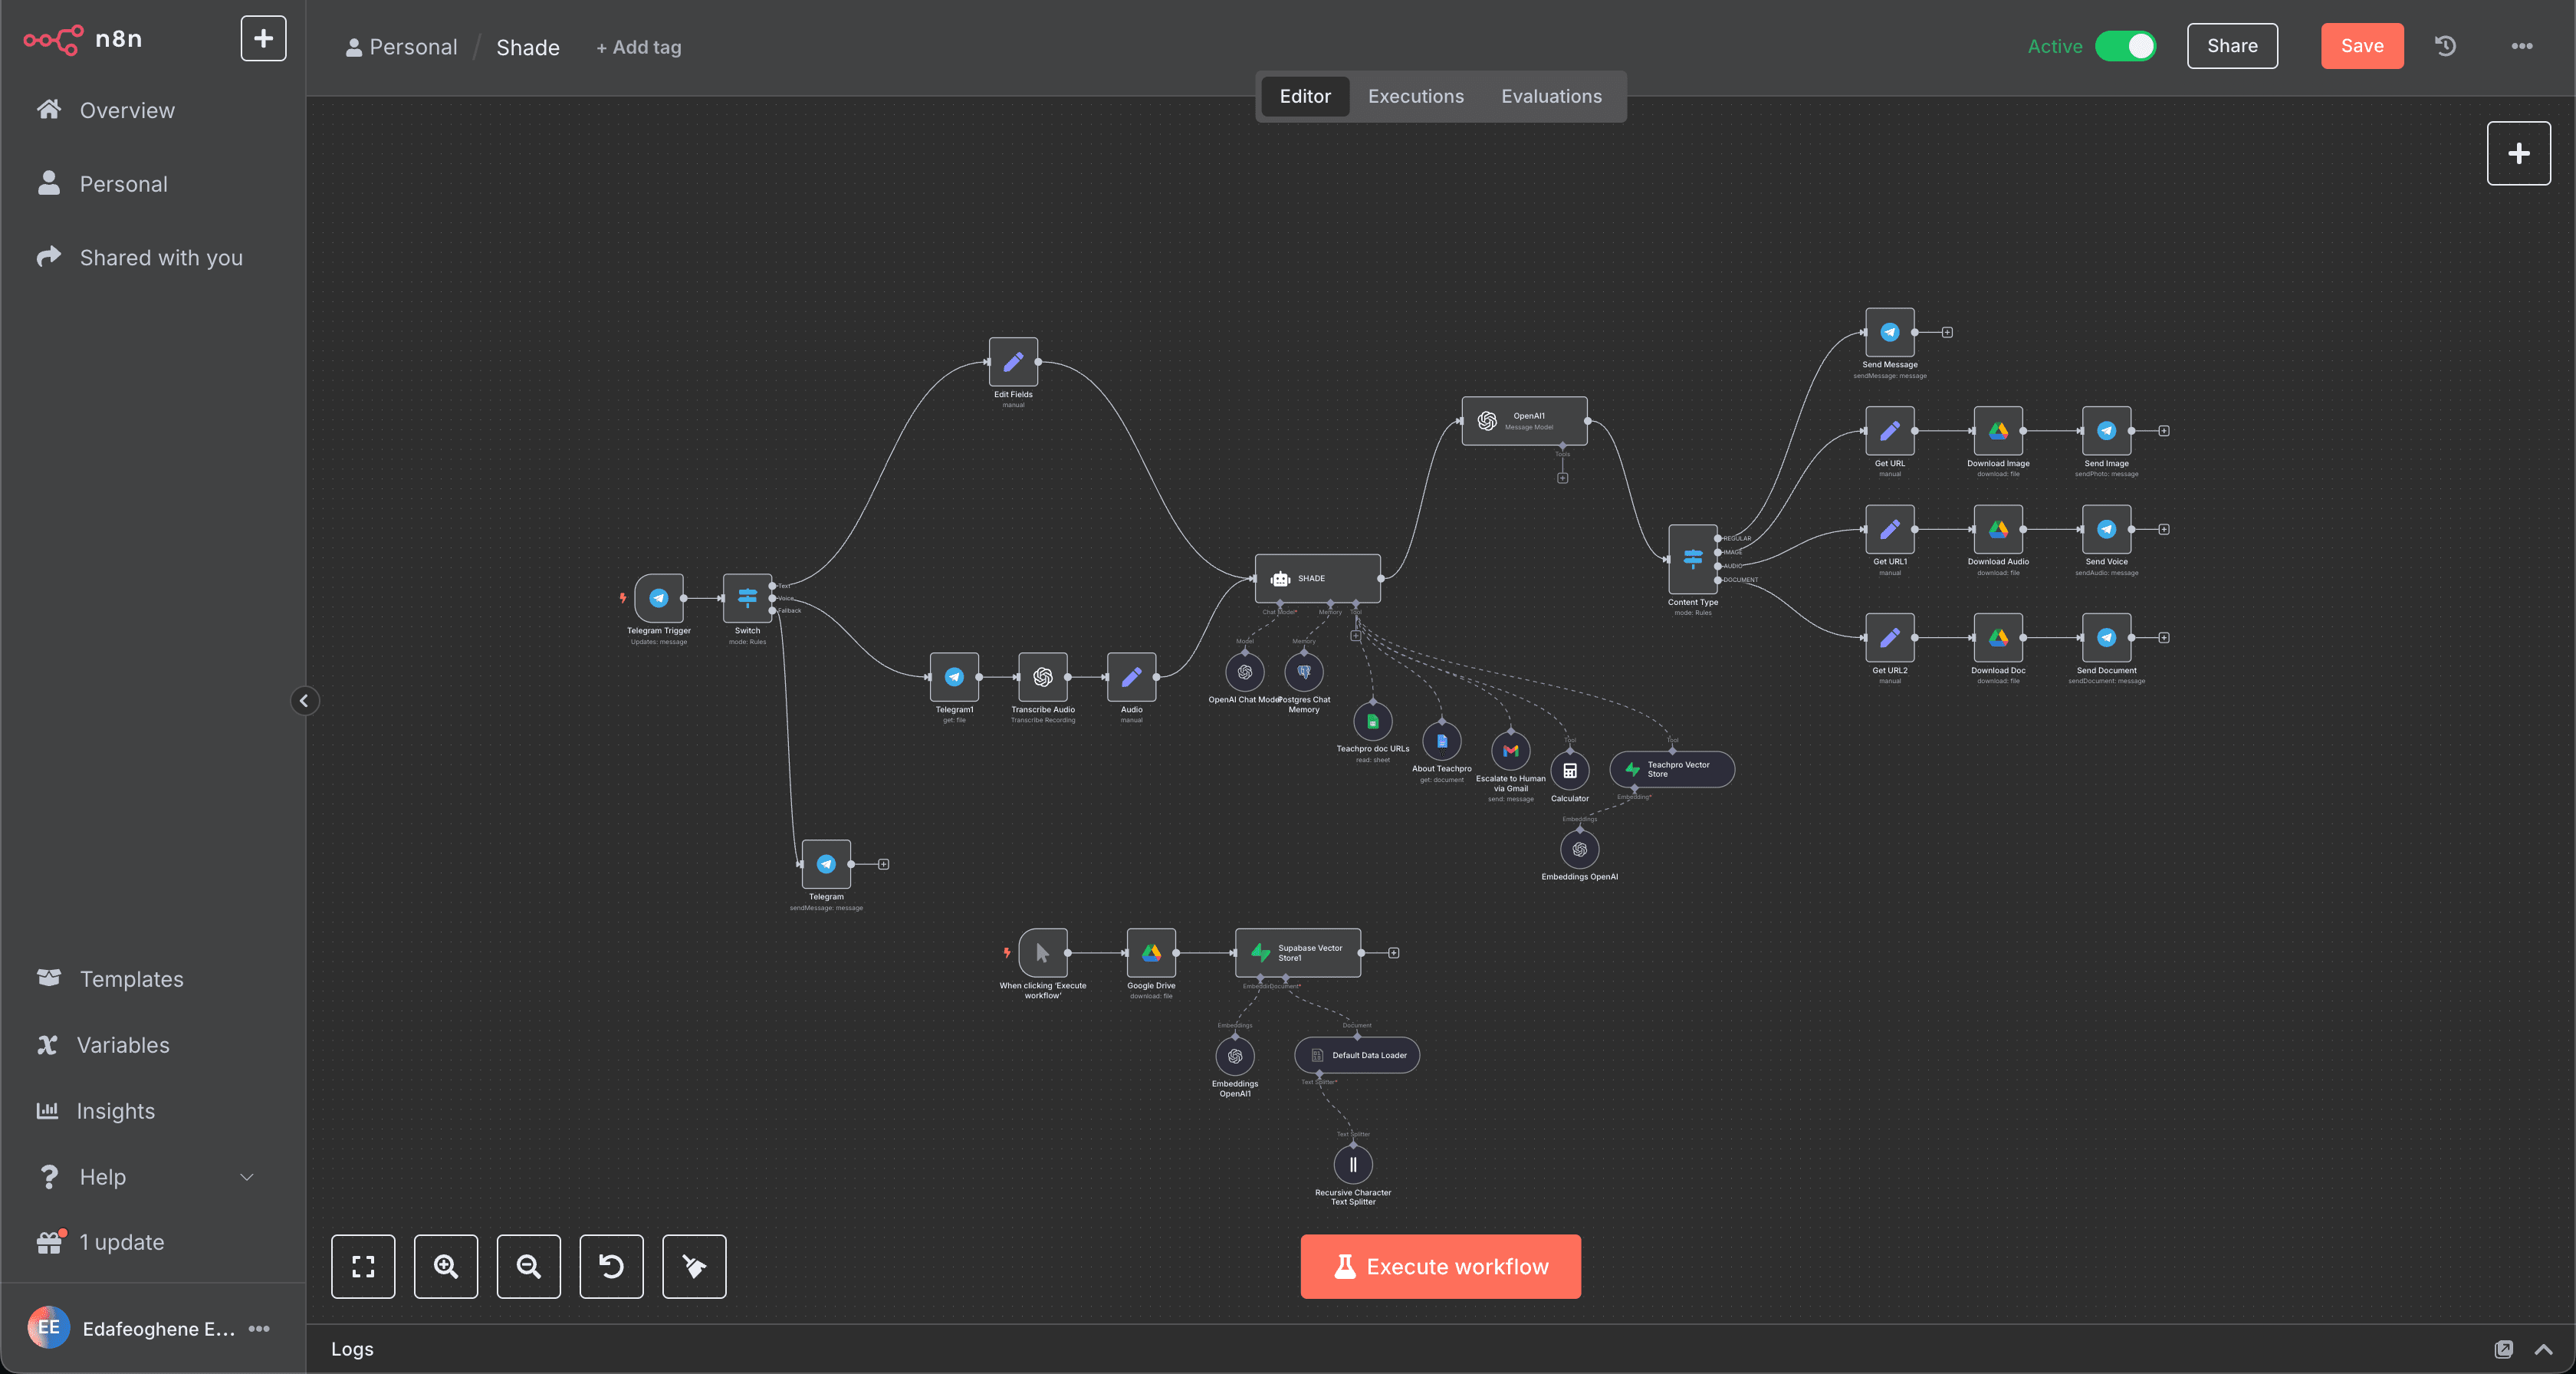Select the Telegram Trigger node
Screen dimensions: 2576x1374
[659, 598]
